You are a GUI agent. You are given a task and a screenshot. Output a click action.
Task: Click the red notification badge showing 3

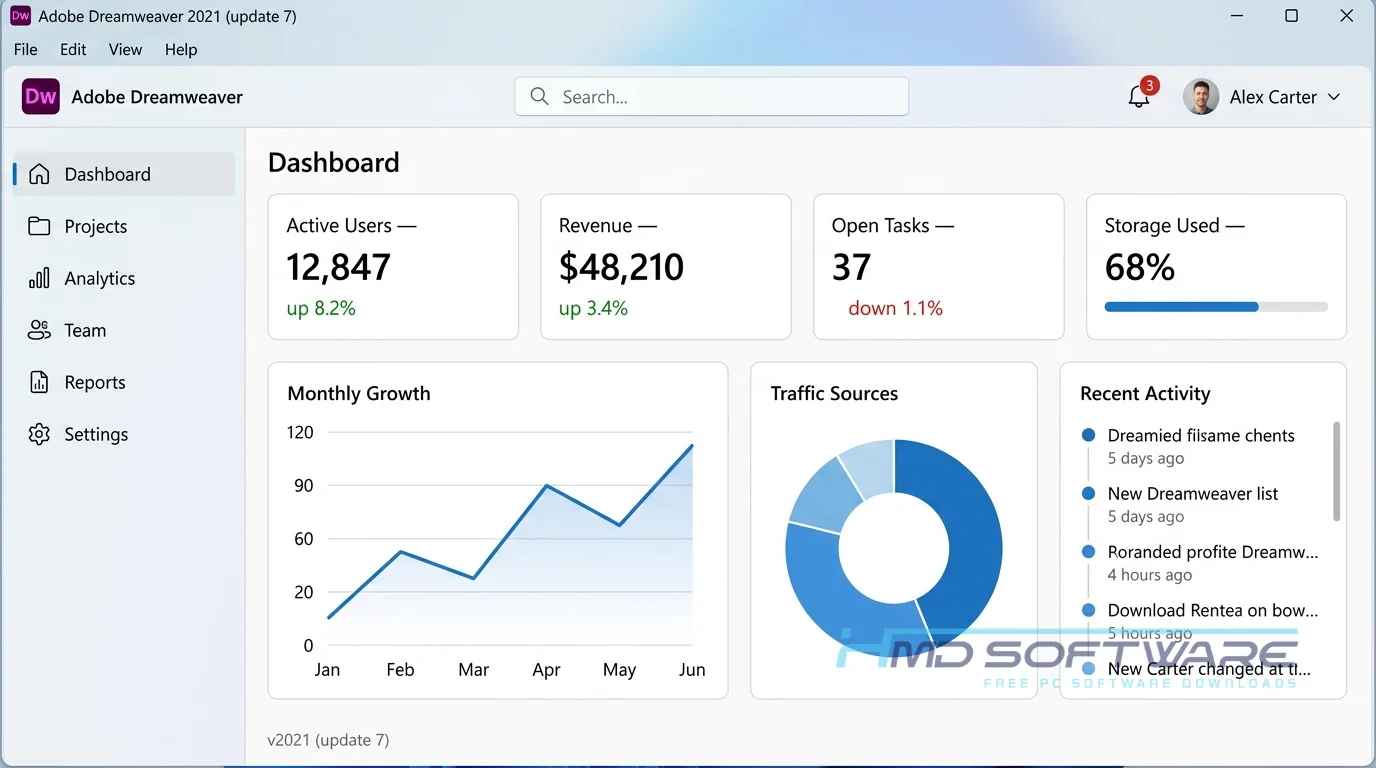(x=1149, y=86)
